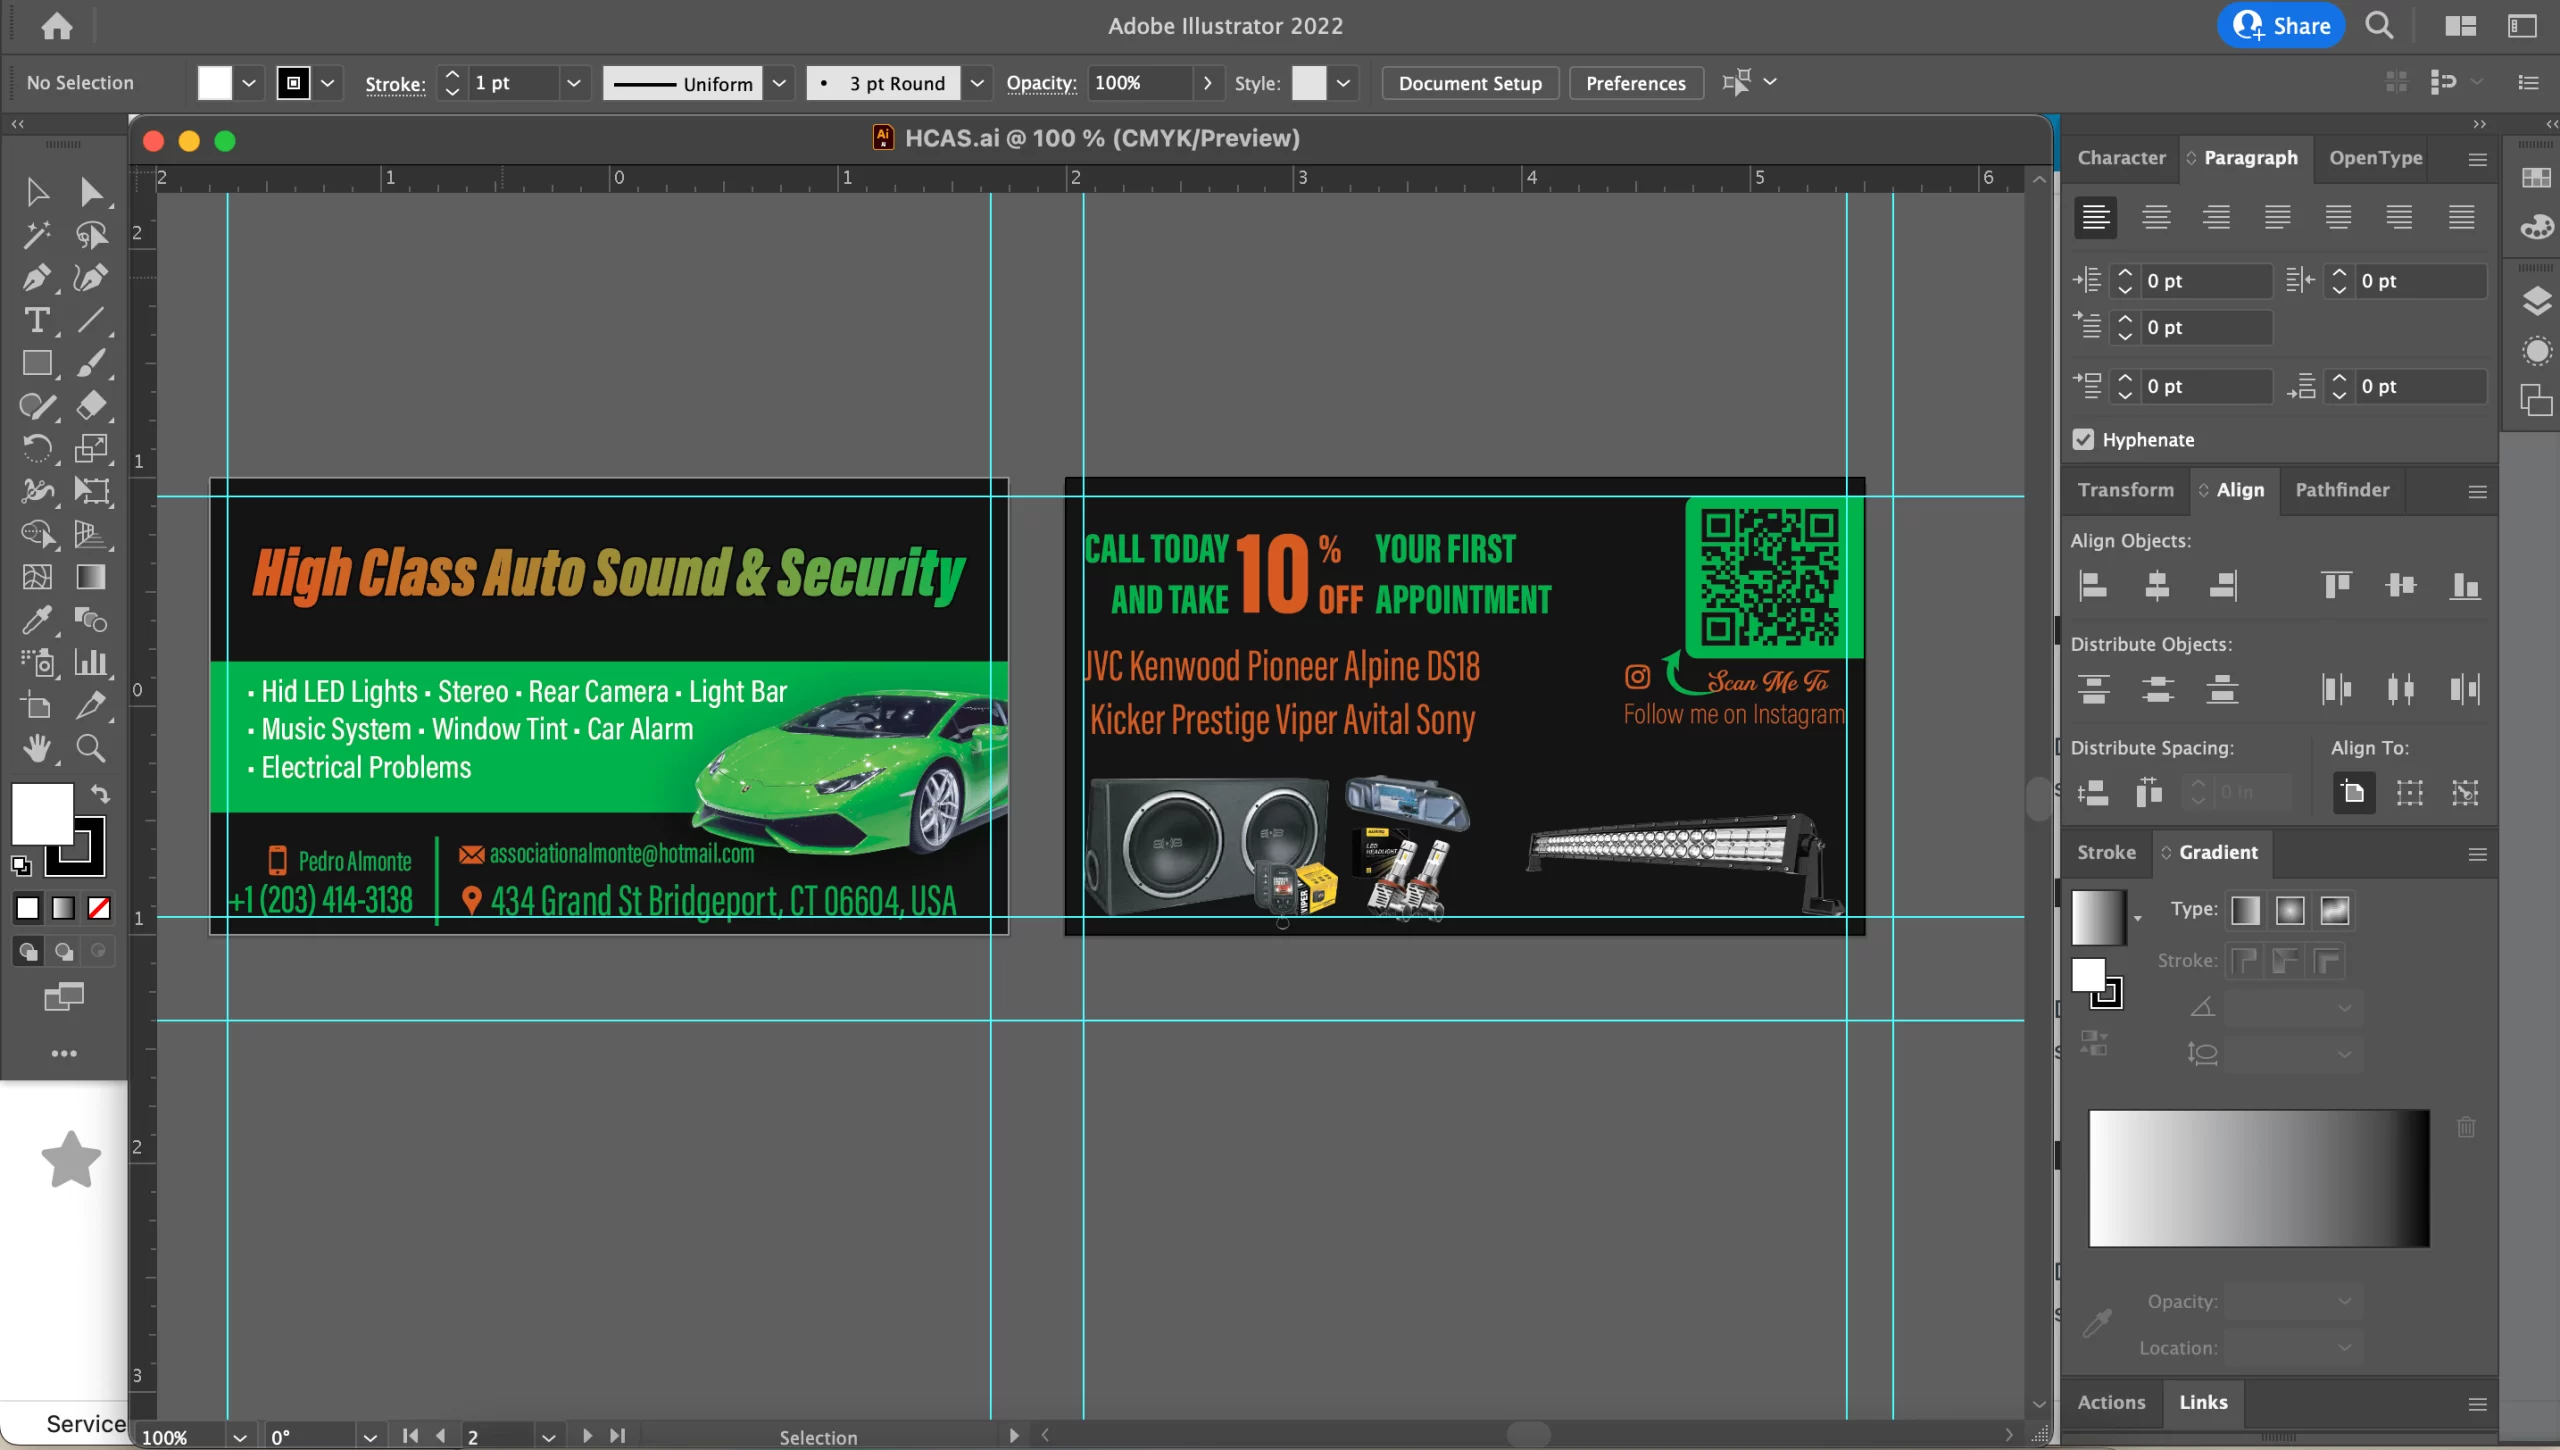Switch to the Character tab
The image size is (2560, 1450).
pyautogui.click(x=2121, y=158)
